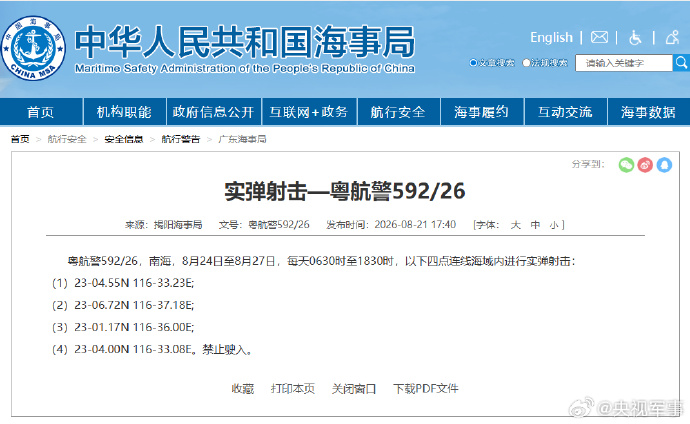
Task: Open the 互动交流 navigation tab
Action: pos(565,112)
